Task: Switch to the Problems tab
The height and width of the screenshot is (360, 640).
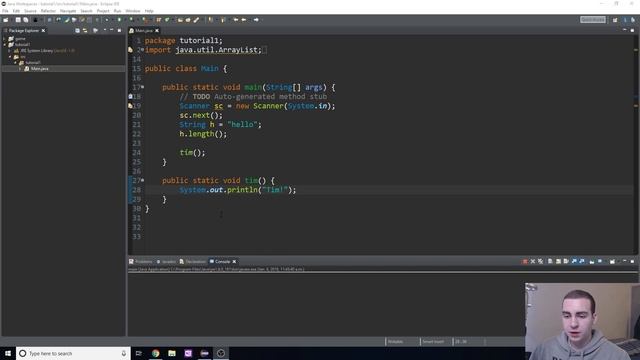Action: [141, 261]
